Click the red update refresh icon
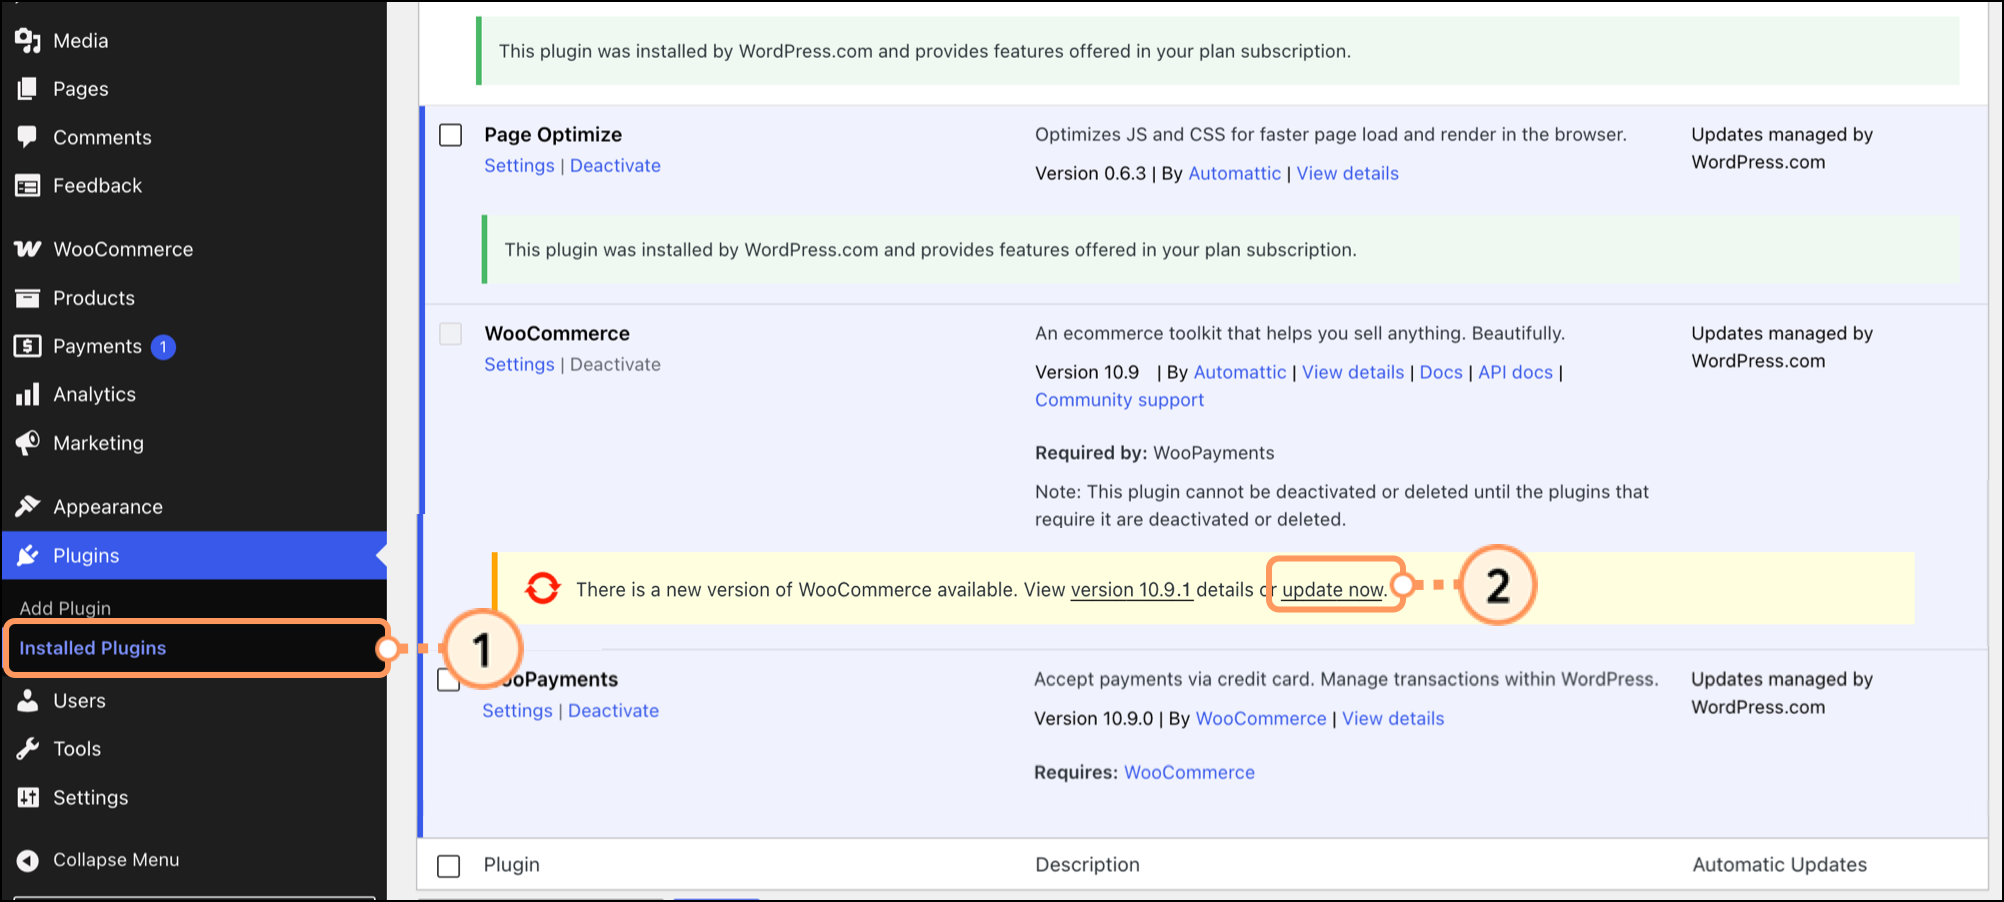2004x902 pixels. click(543, 588)
